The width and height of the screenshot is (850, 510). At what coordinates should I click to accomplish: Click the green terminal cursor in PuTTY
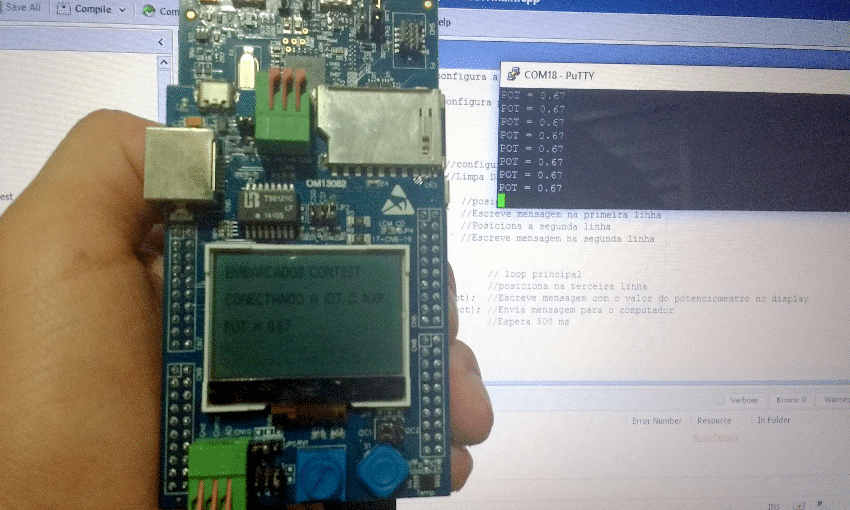pyautogui.click(x=502, y=201)
